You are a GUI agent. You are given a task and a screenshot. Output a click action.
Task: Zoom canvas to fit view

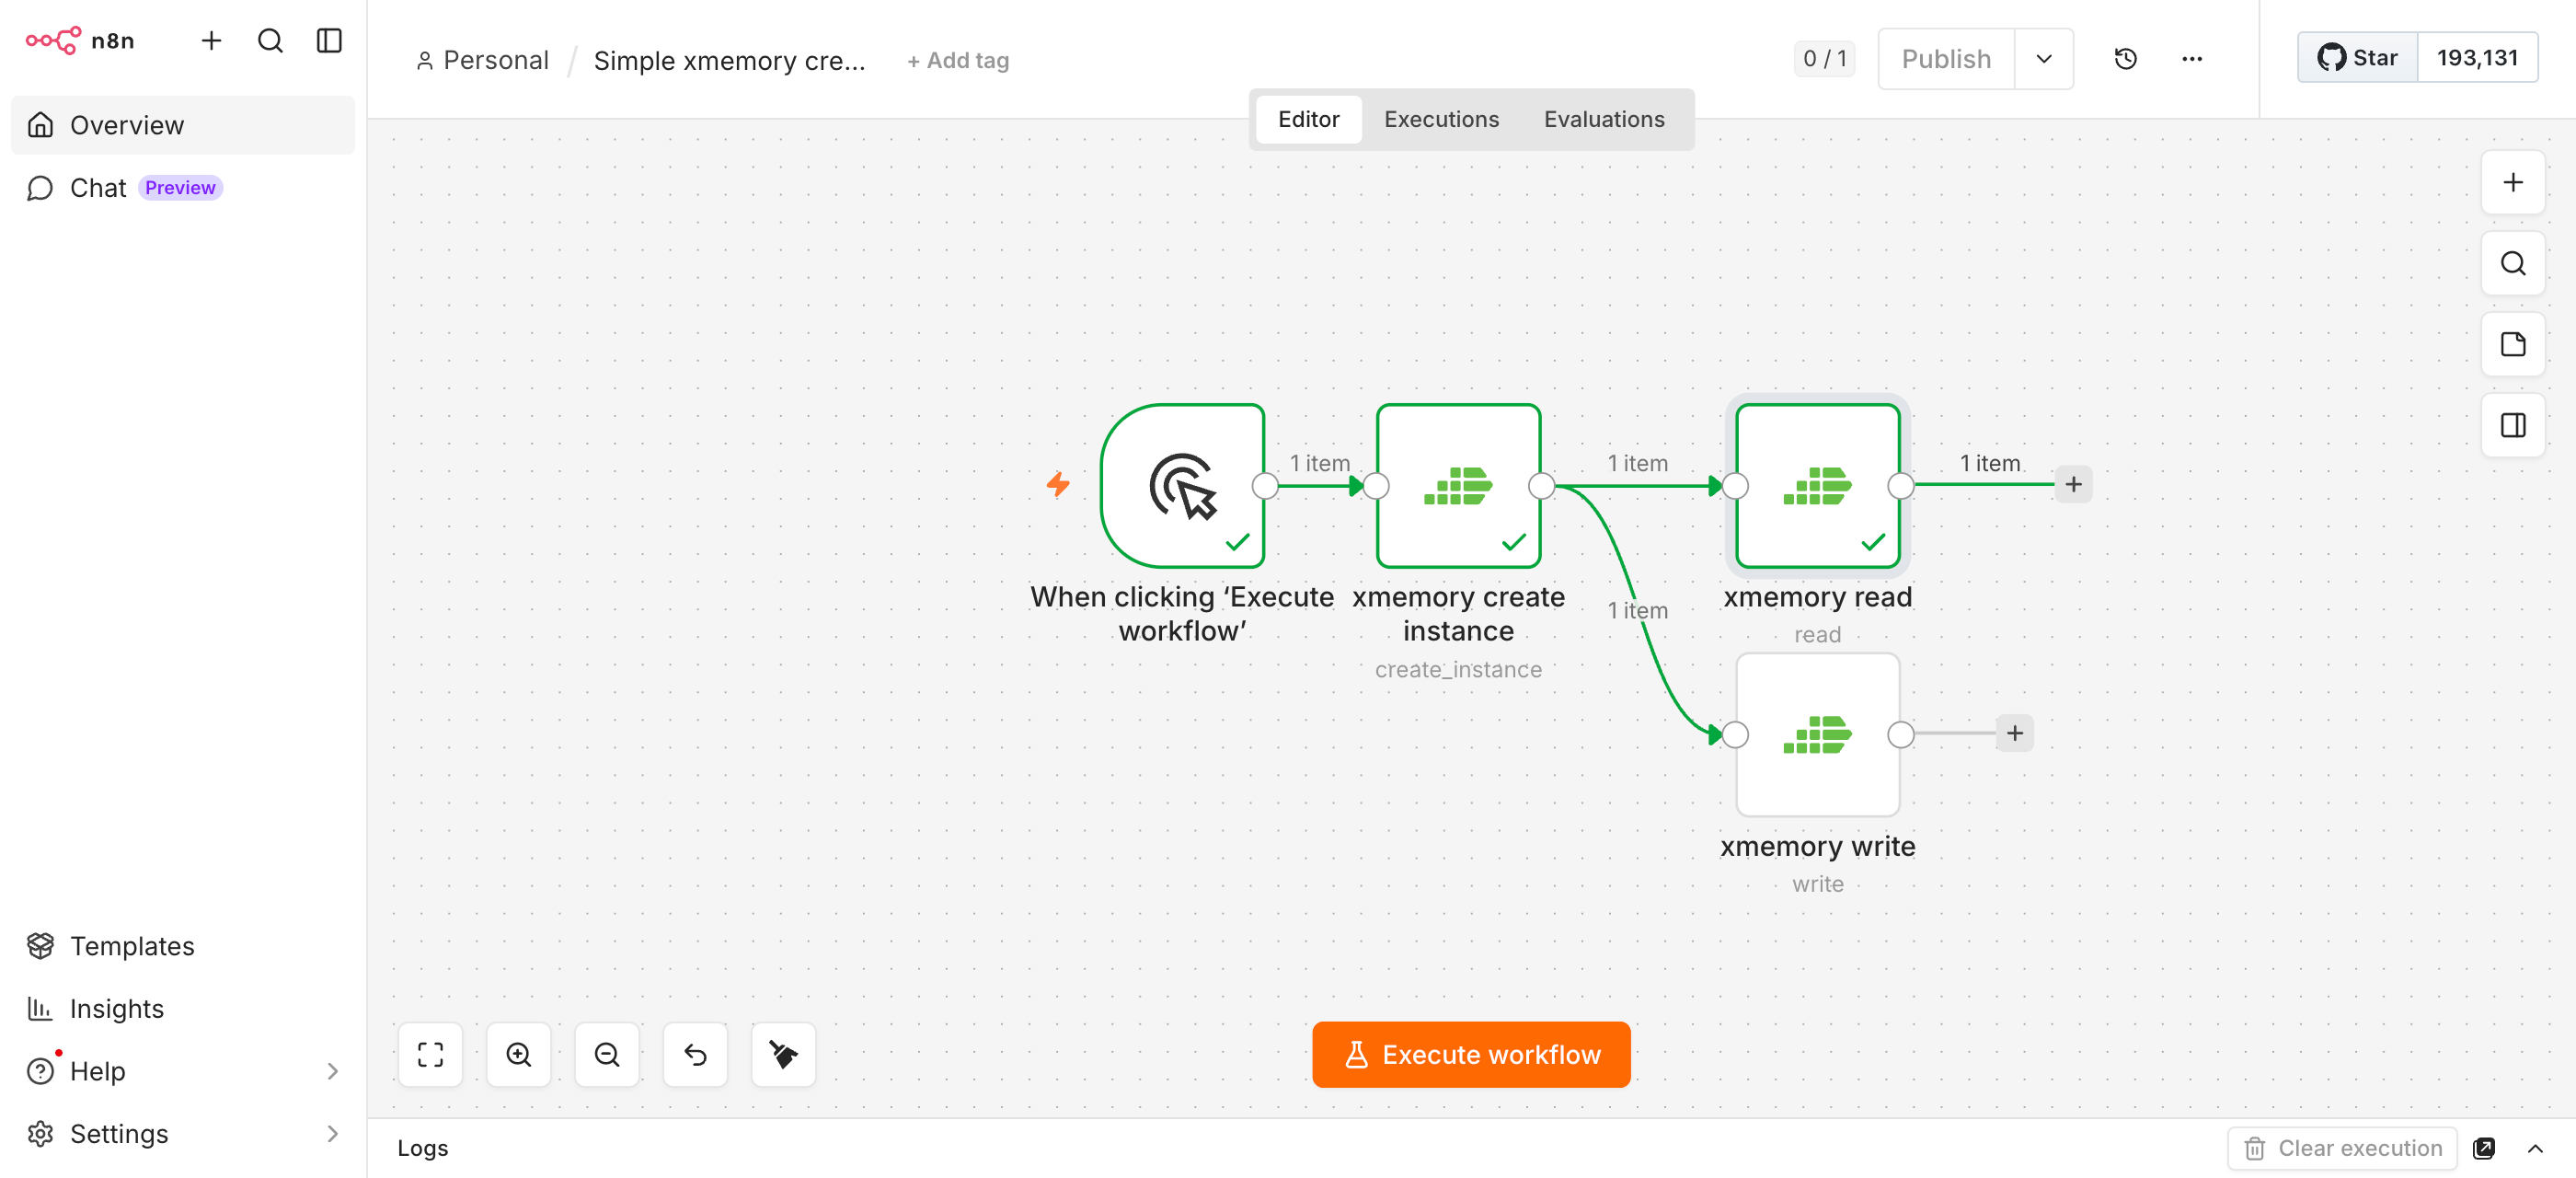[430, 1054]
